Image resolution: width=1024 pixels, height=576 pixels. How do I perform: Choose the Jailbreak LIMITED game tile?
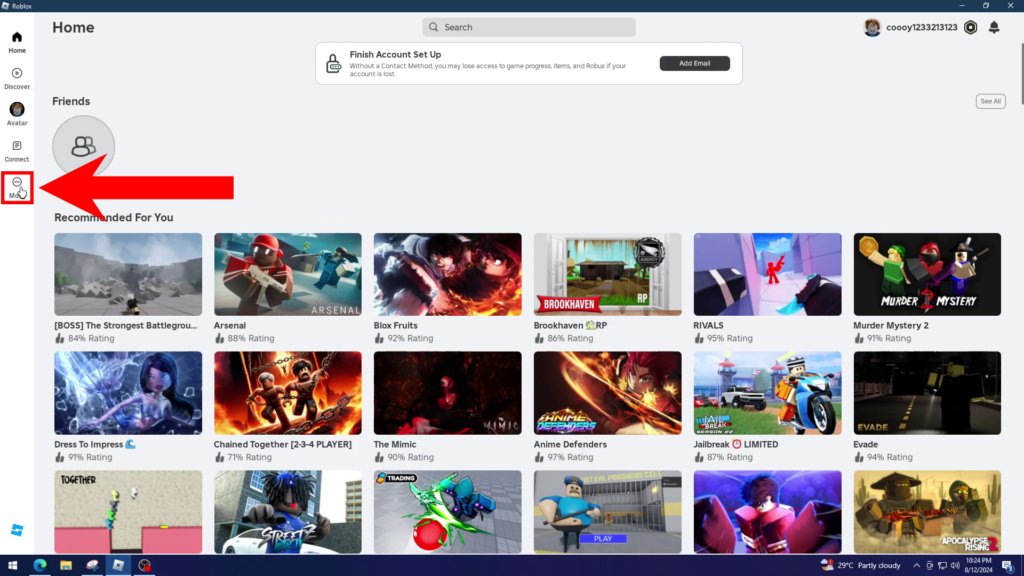tap(767, 393)
